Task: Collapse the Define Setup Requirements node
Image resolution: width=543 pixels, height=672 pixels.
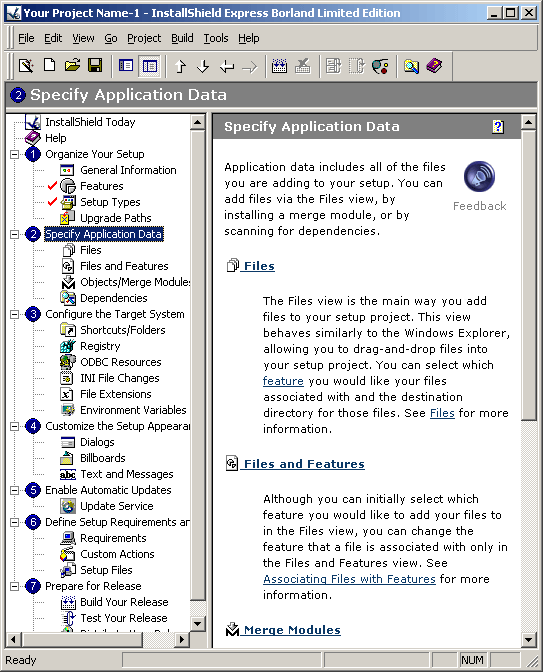Action: (x=15, y=522)
